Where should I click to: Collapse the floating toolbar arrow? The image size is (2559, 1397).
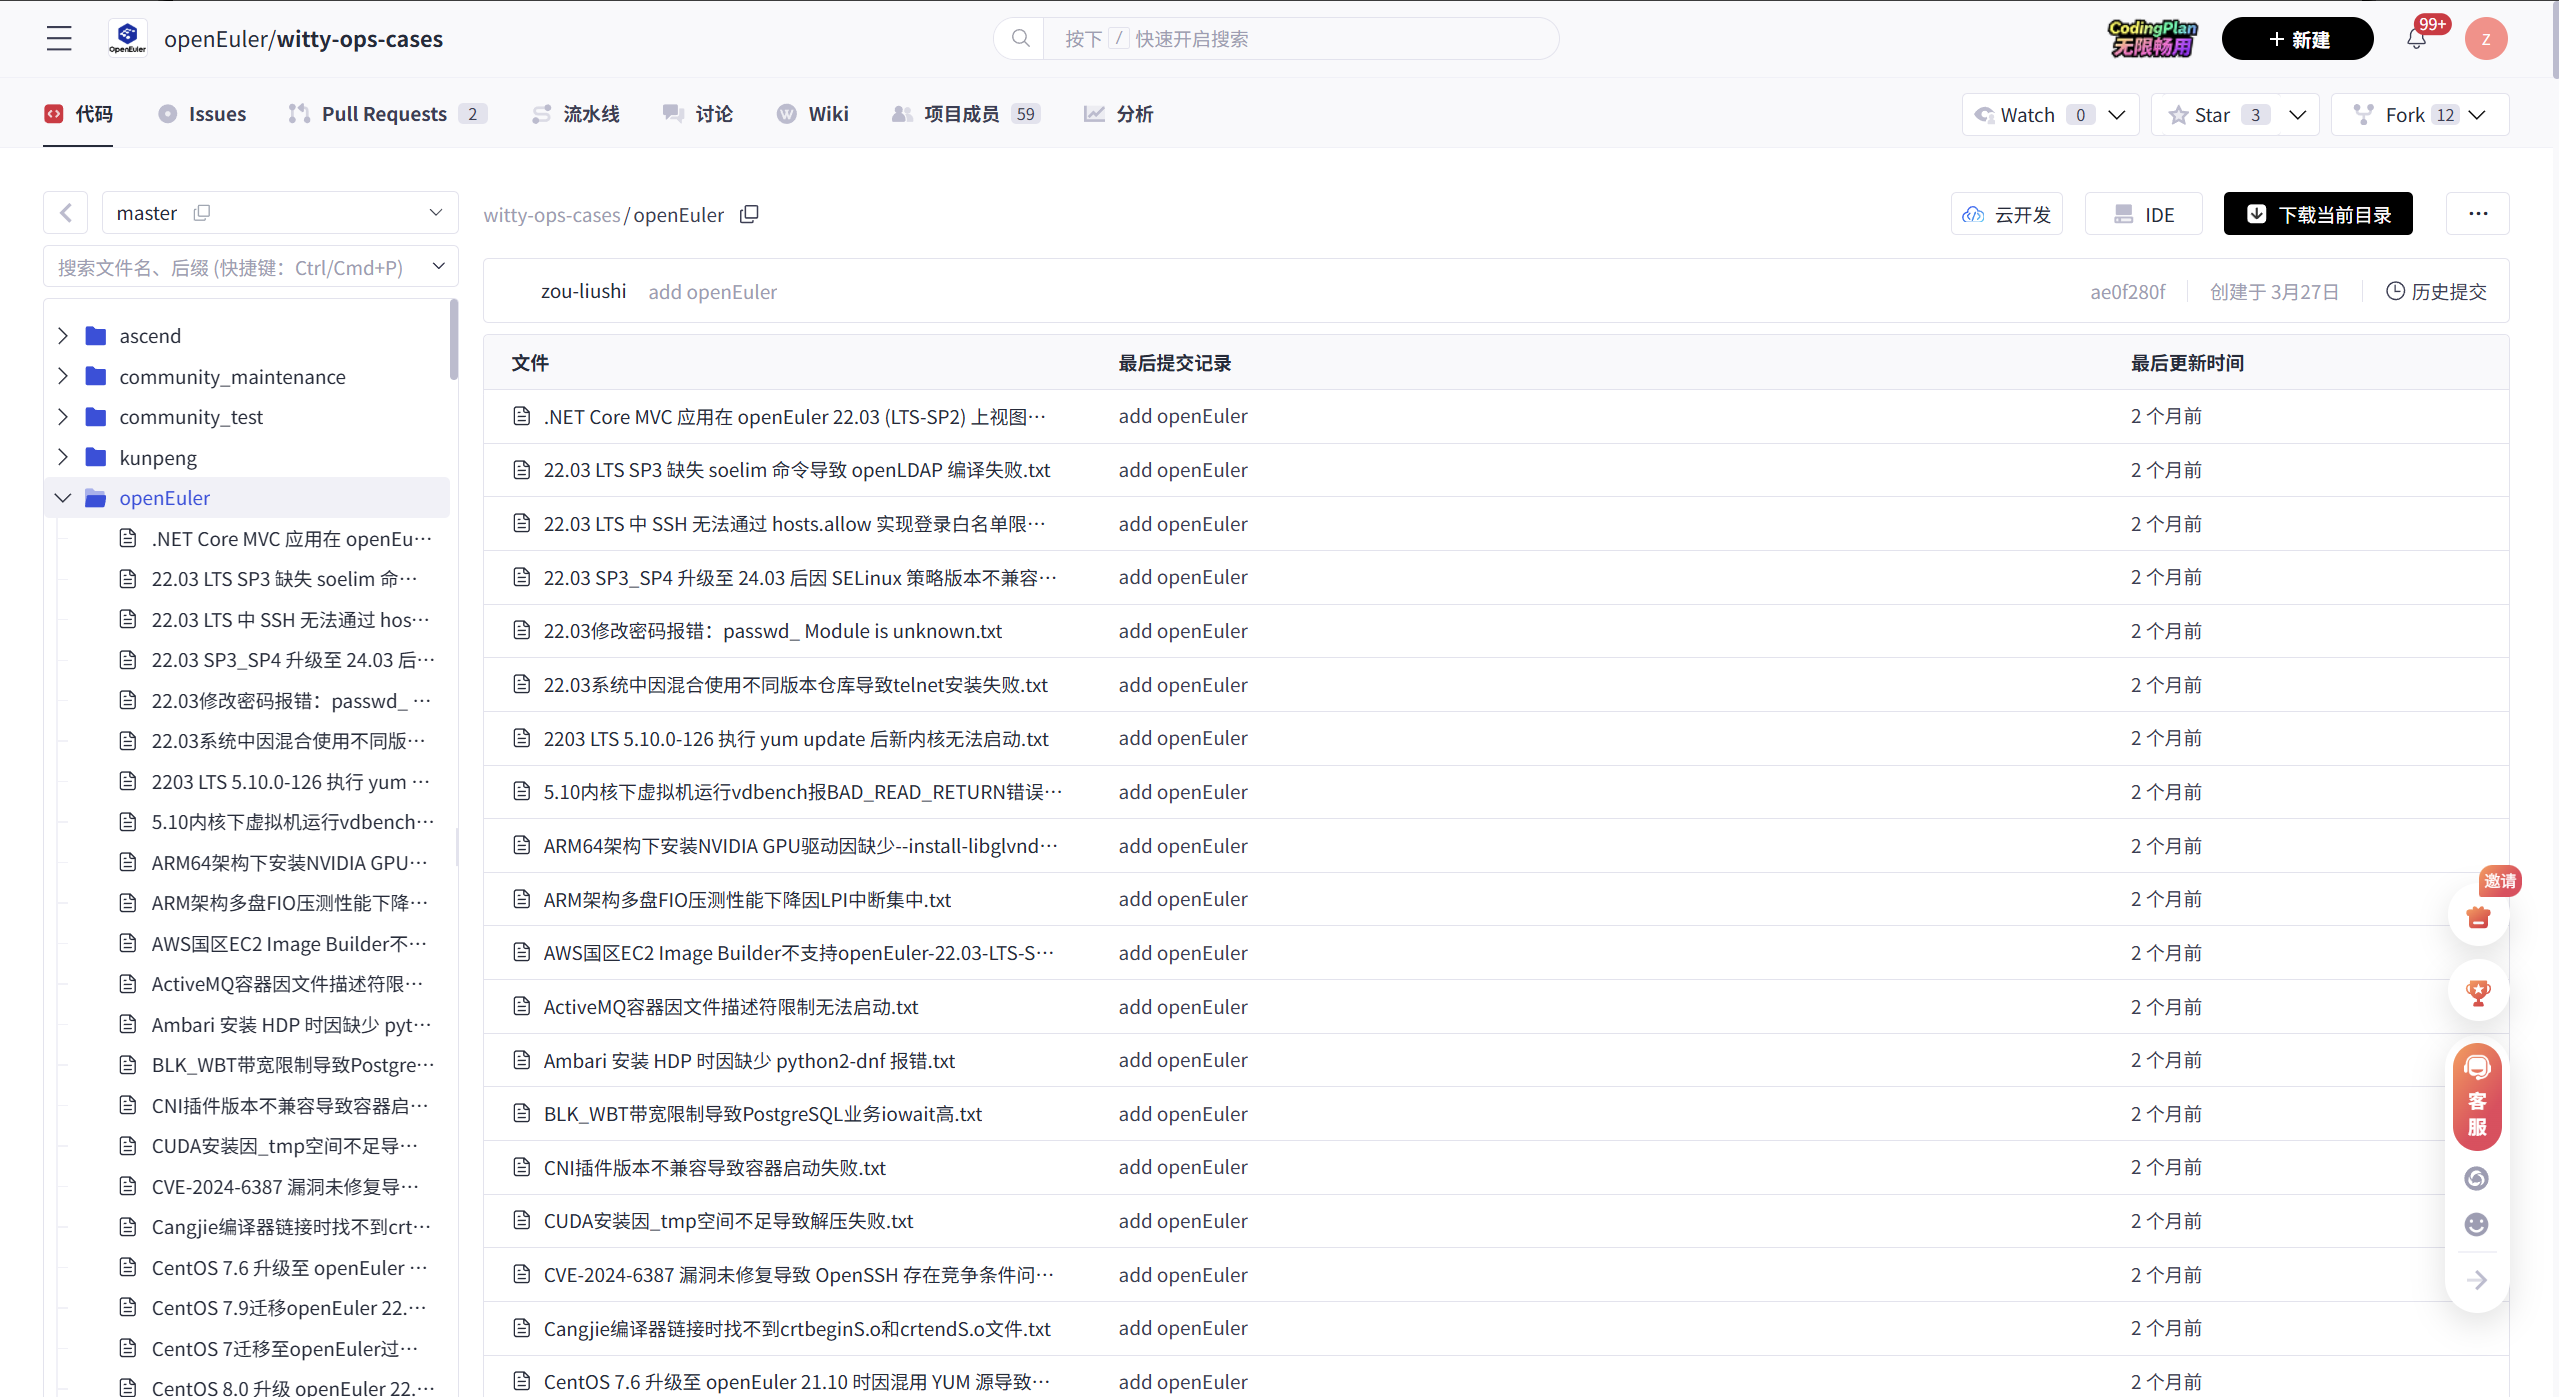click(2476, 1280)
